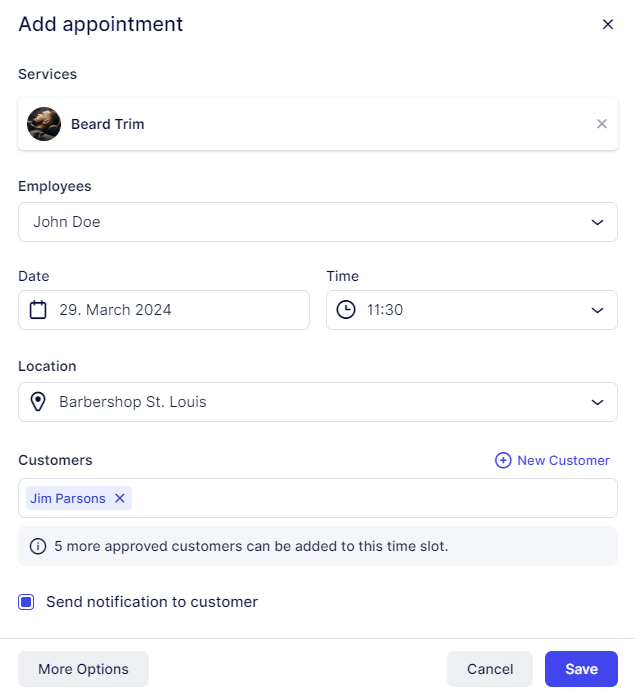Expand the Location dropdown chevron

[597, 402]
